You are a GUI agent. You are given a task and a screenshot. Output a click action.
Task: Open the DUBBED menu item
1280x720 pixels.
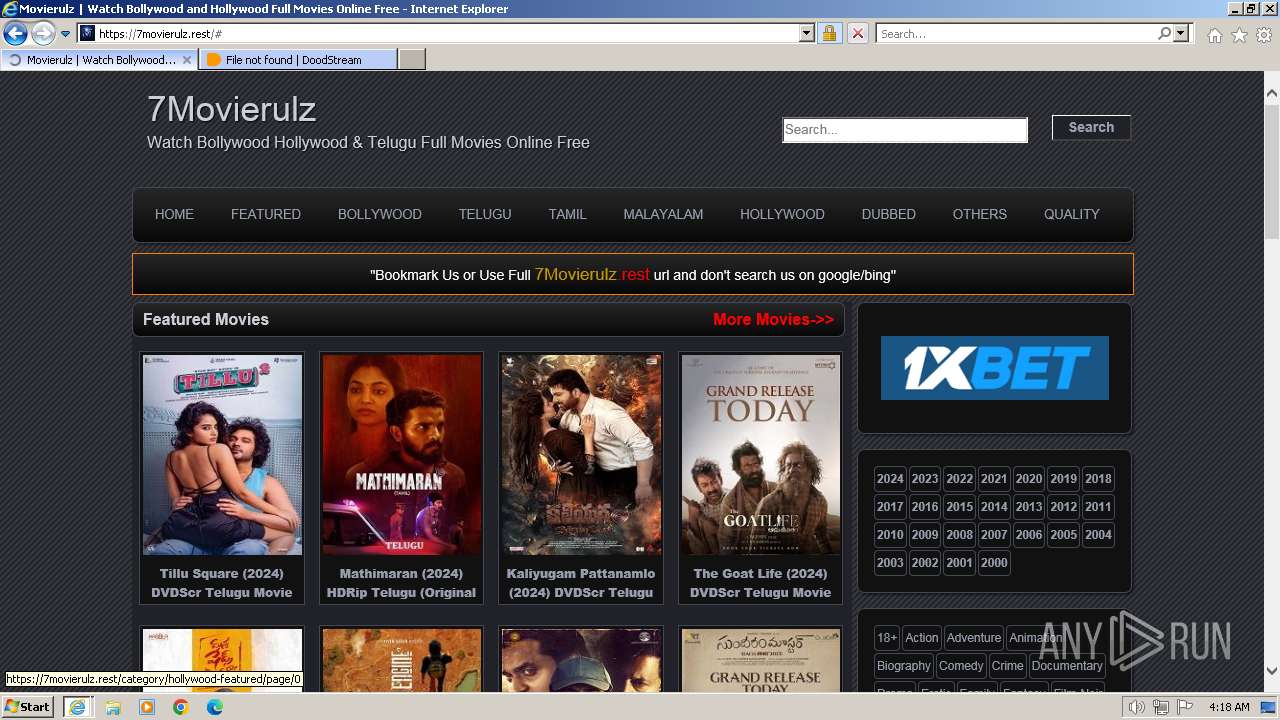click(x=889, y=214)
